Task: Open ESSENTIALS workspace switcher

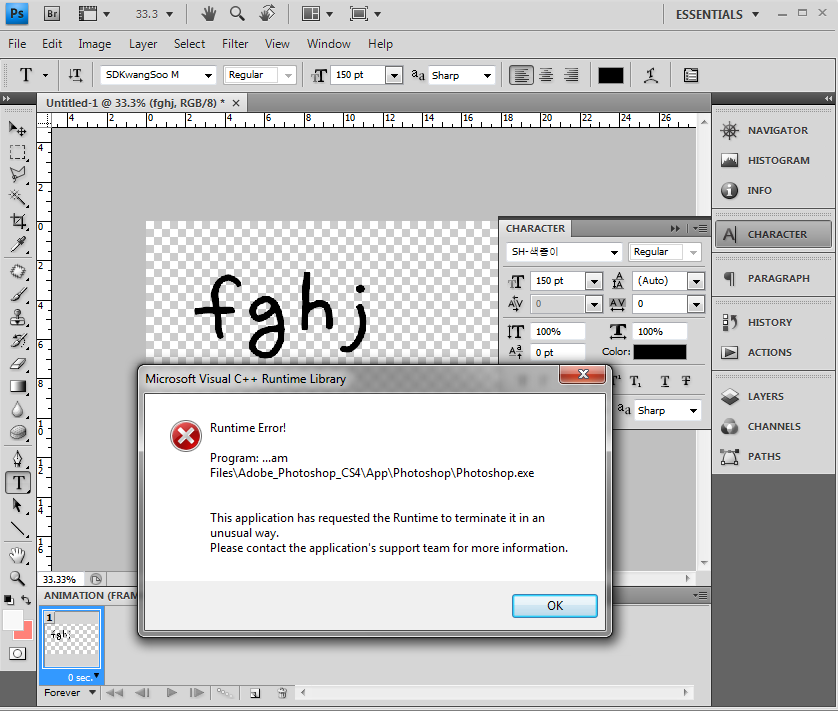Action: pos(717,14)
